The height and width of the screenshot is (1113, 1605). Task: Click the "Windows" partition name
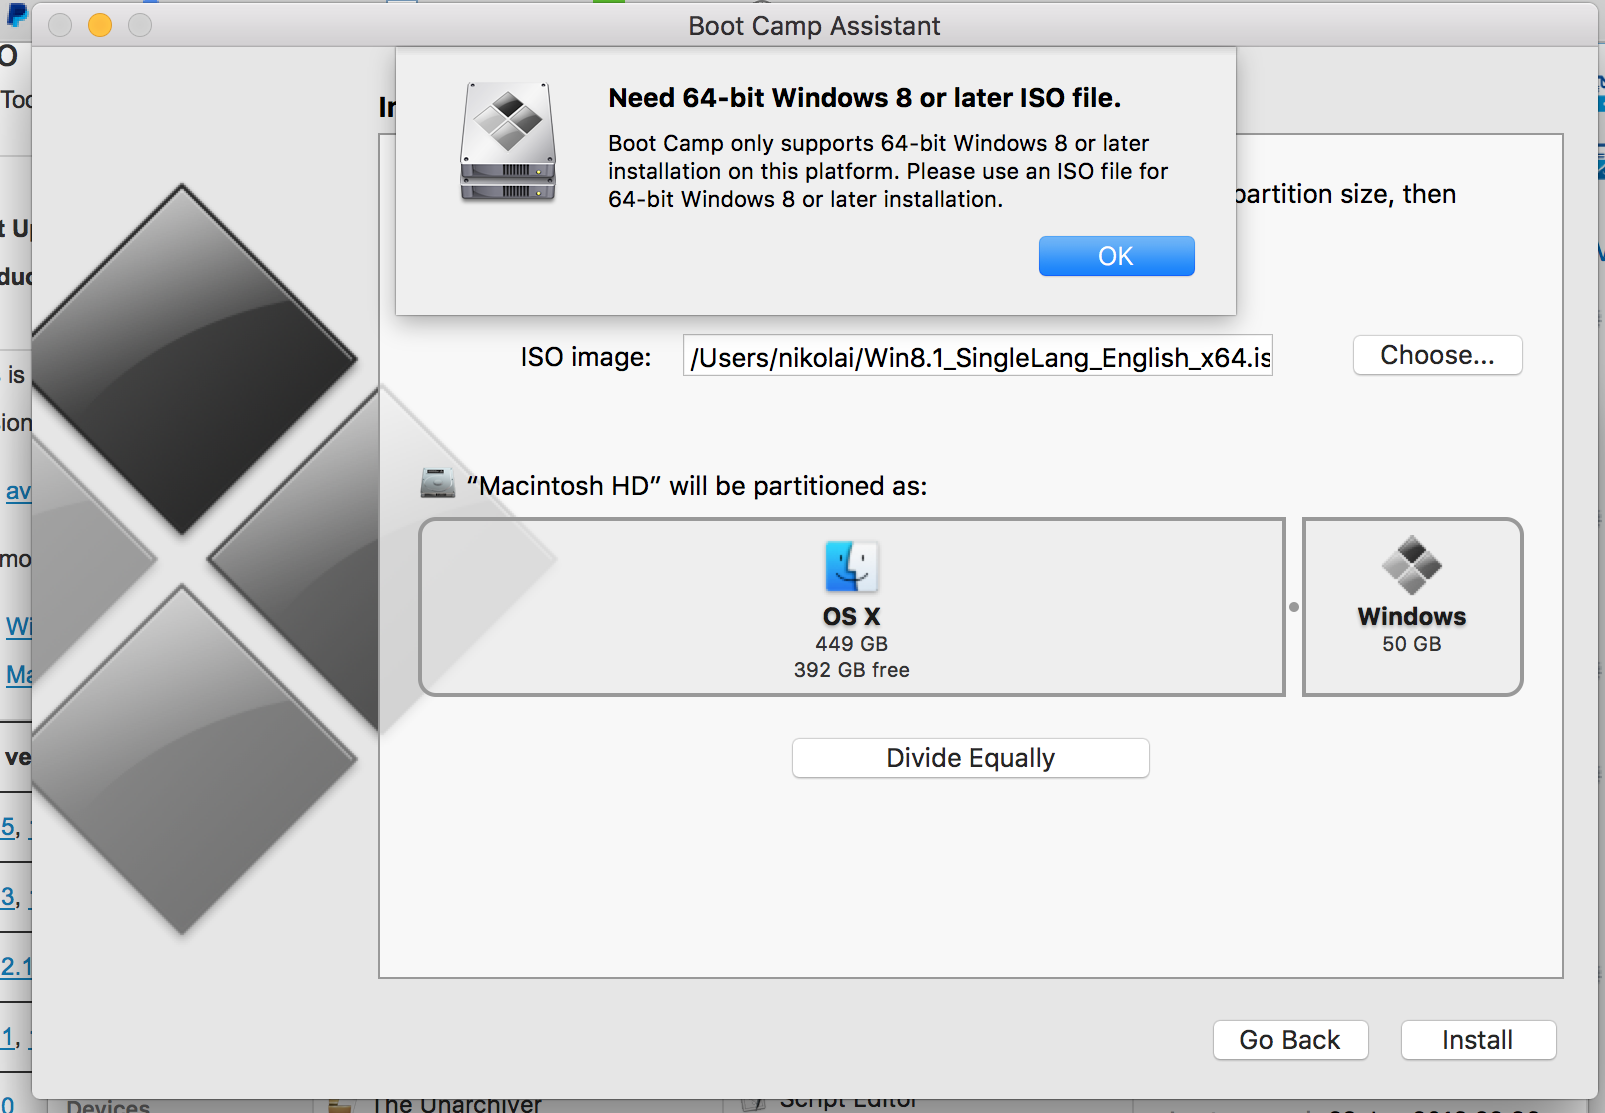point(1412,616)
